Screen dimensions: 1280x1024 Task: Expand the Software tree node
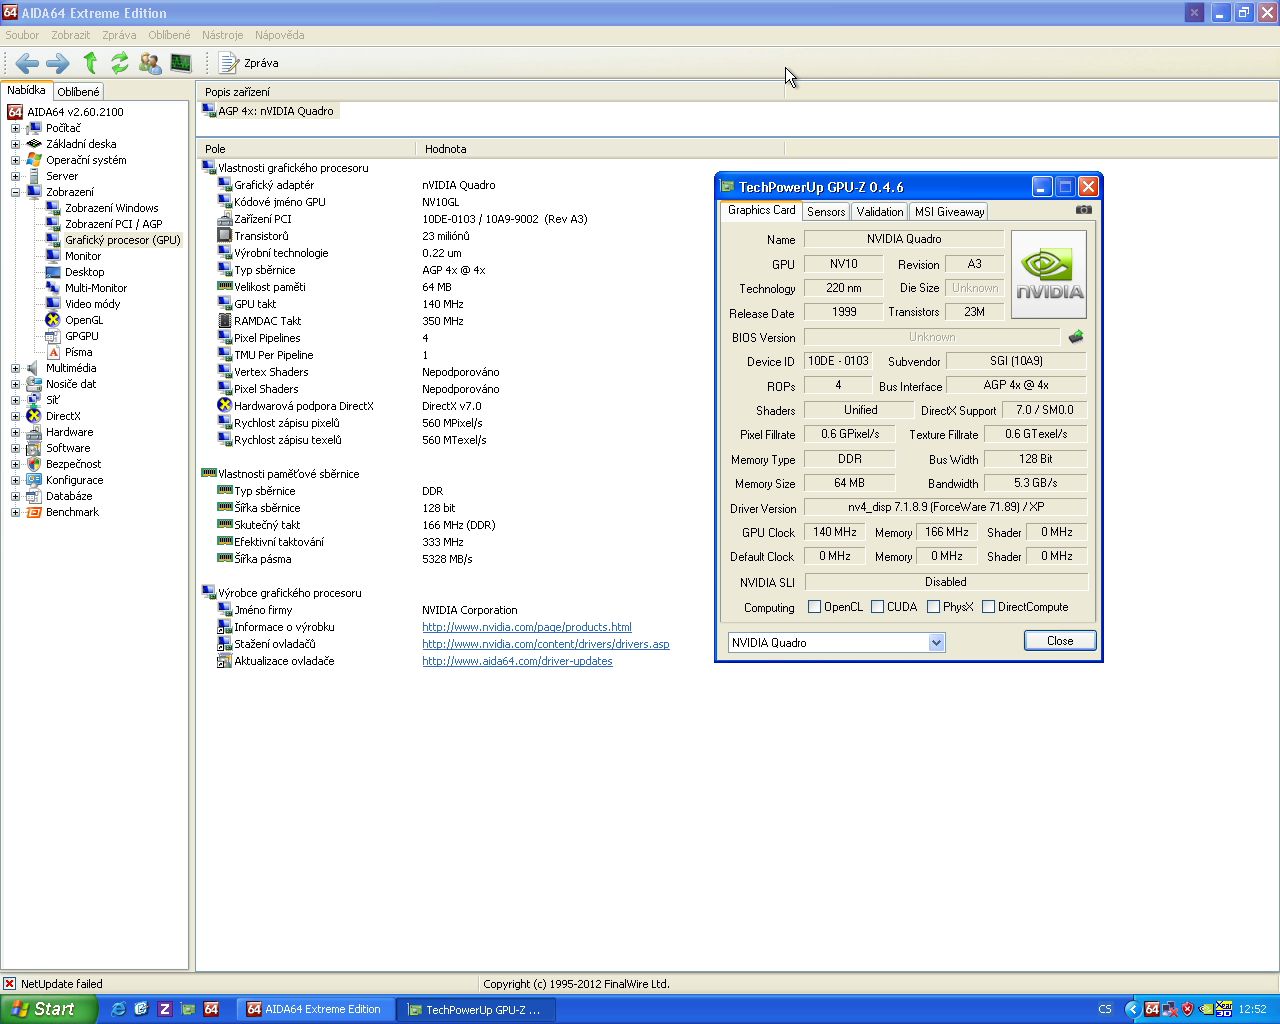[15, 448]
